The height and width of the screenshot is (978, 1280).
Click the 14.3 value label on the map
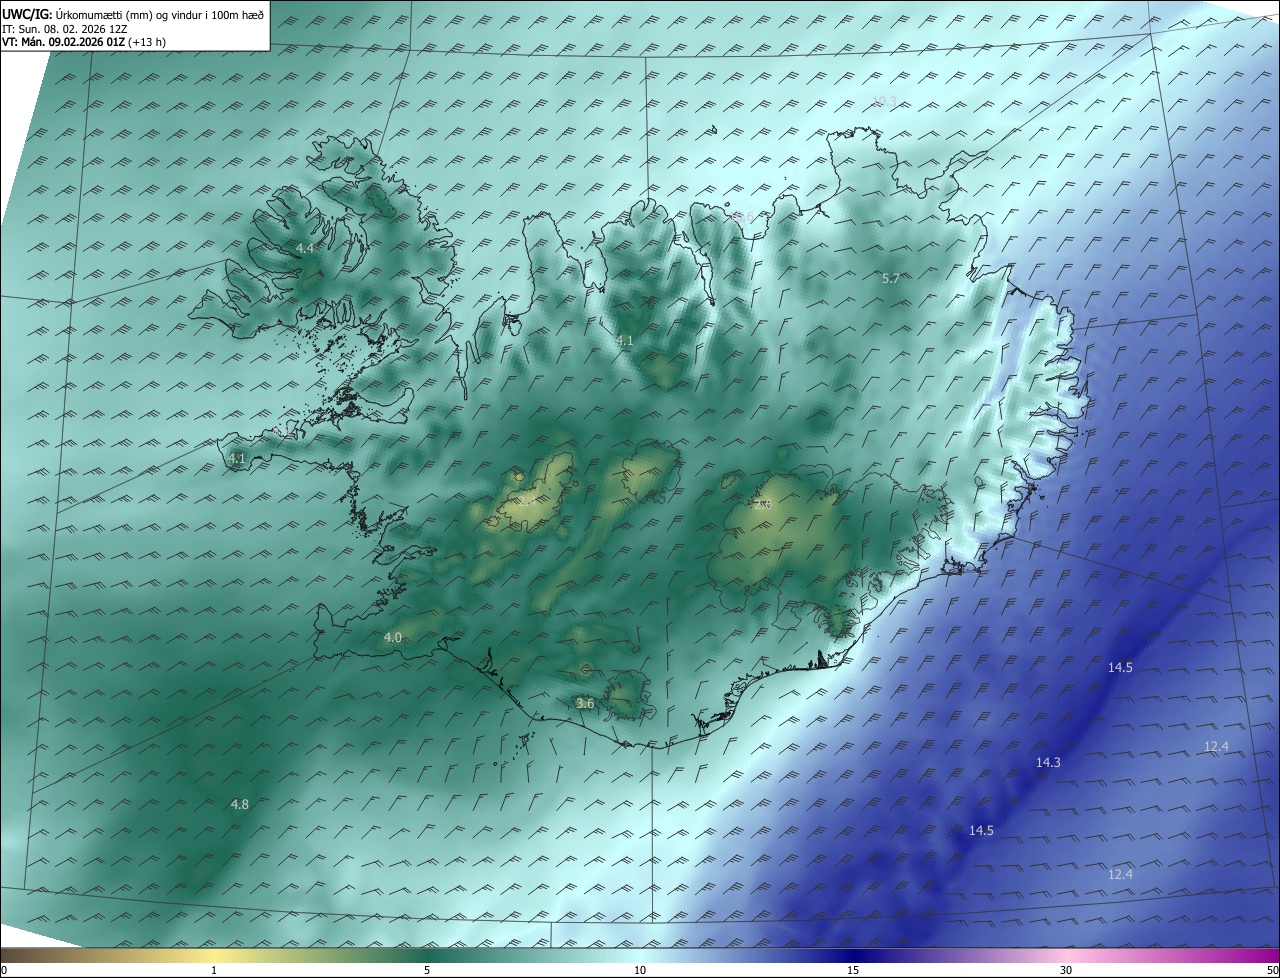click(1048, 762)
